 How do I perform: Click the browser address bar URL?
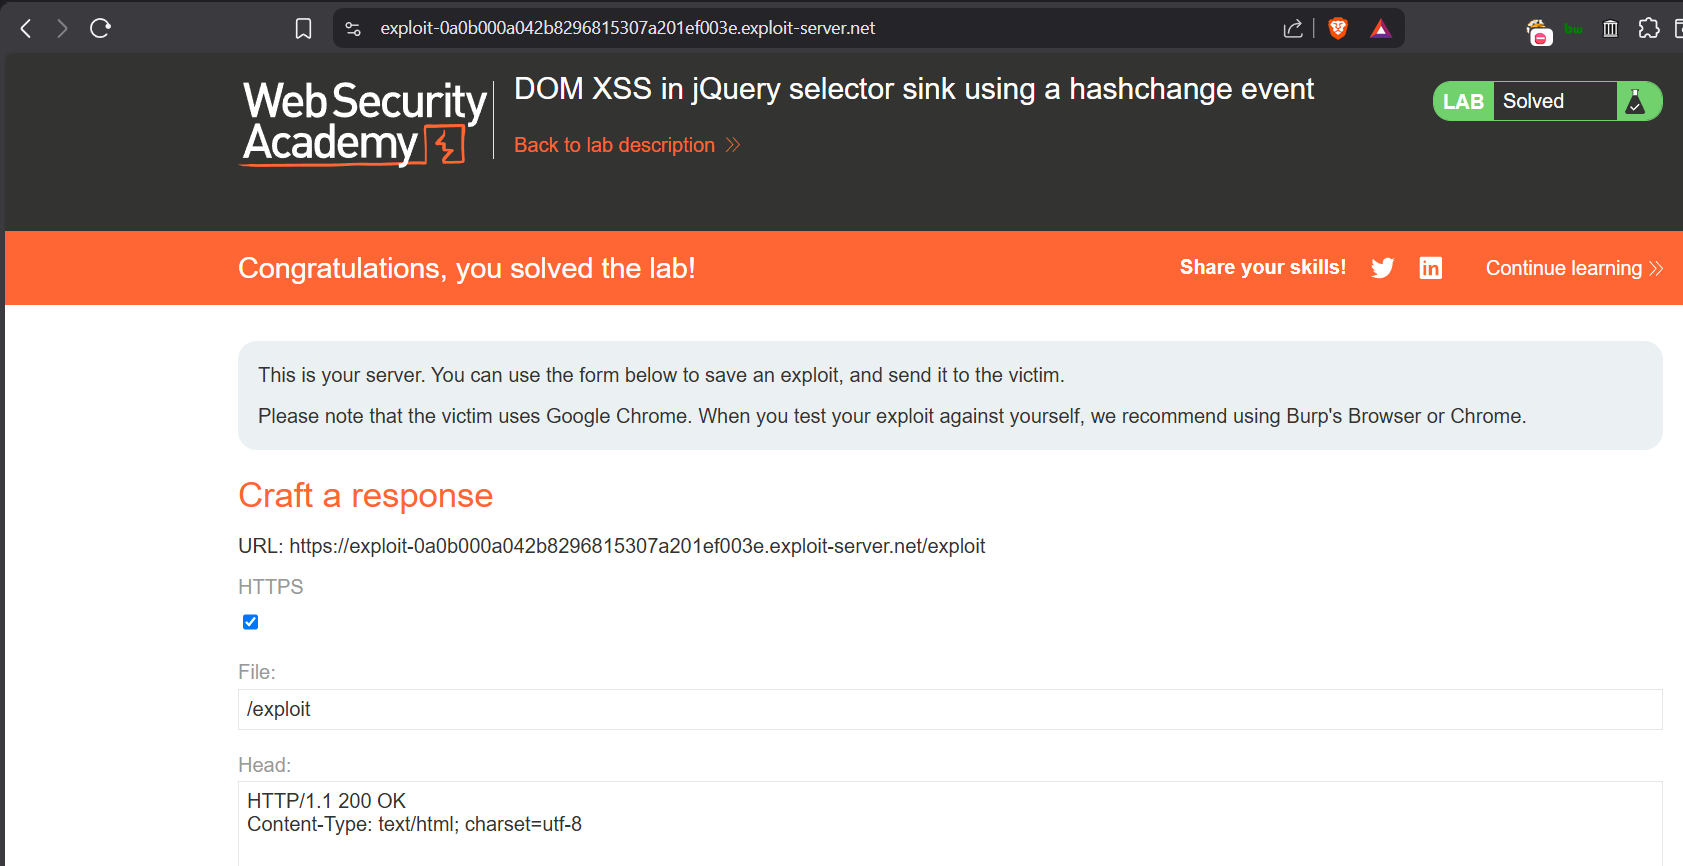[x=627, y=29]
